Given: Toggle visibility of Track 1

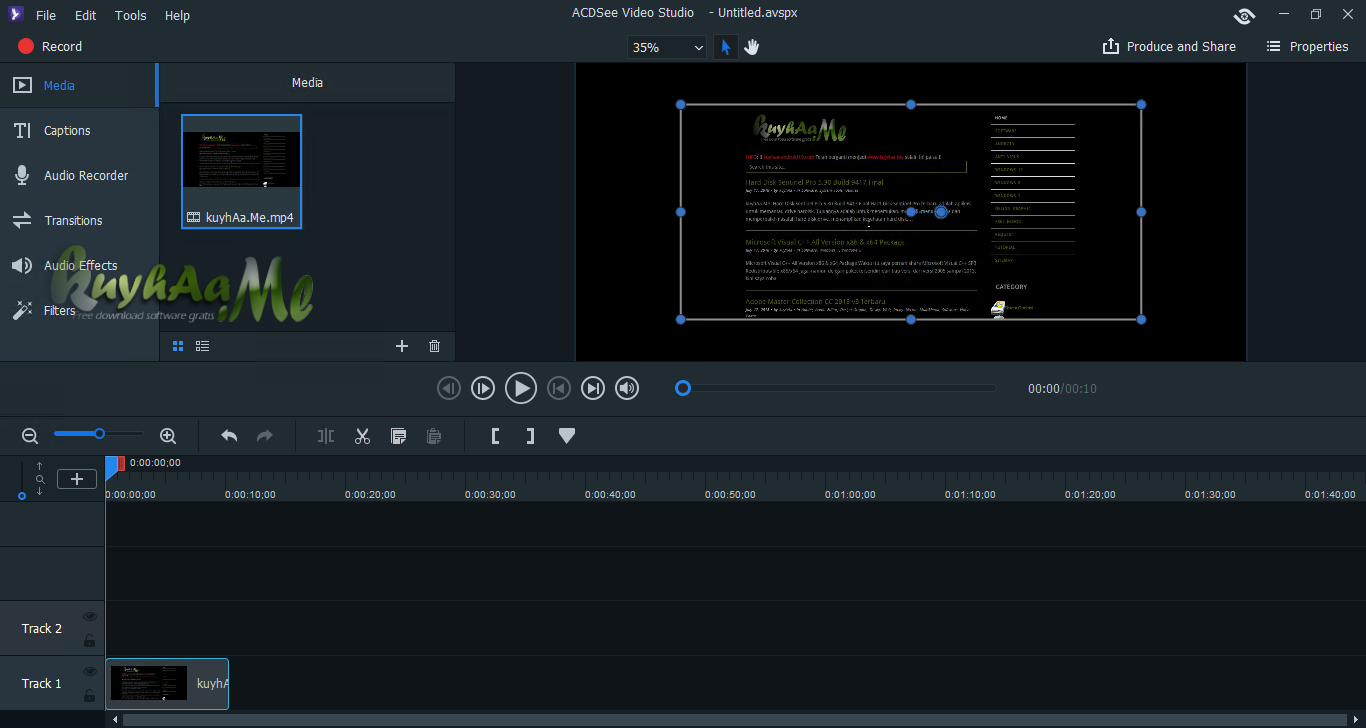Looking at the screenshot, I should pyautogui.click(x=90, y=672).
